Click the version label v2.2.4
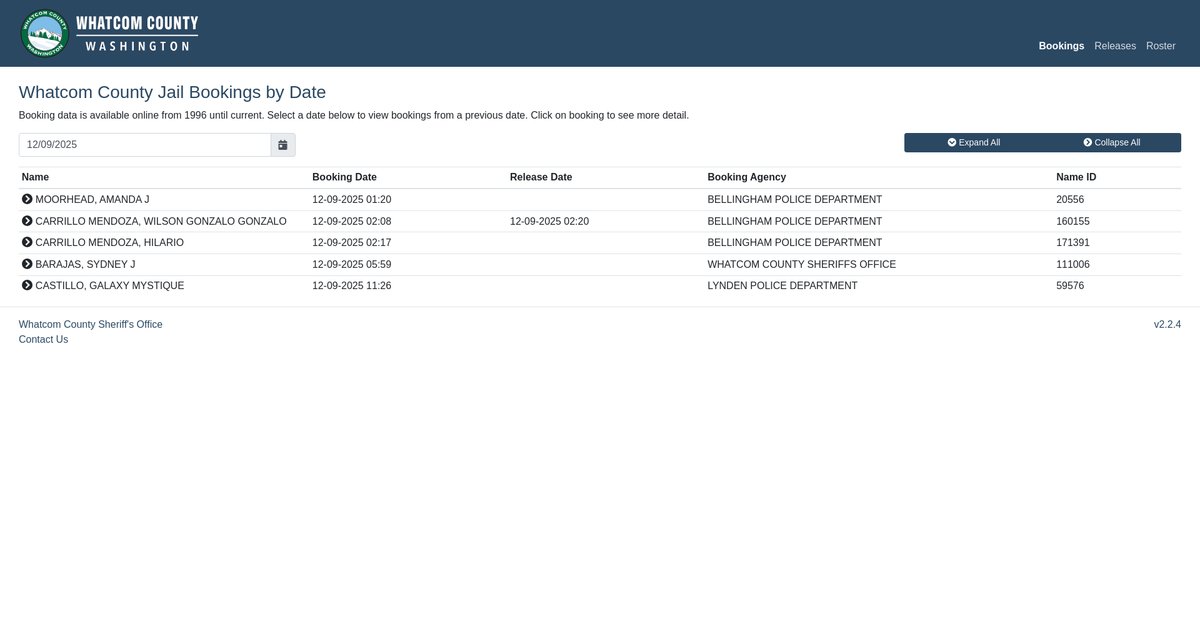The image size is (1200, 620). 1167,325
